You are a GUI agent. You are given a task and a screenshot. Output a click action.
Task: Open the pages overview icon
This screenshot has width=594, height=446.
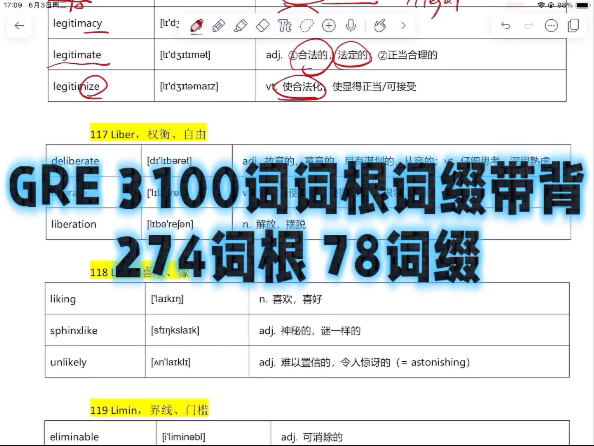574,25
